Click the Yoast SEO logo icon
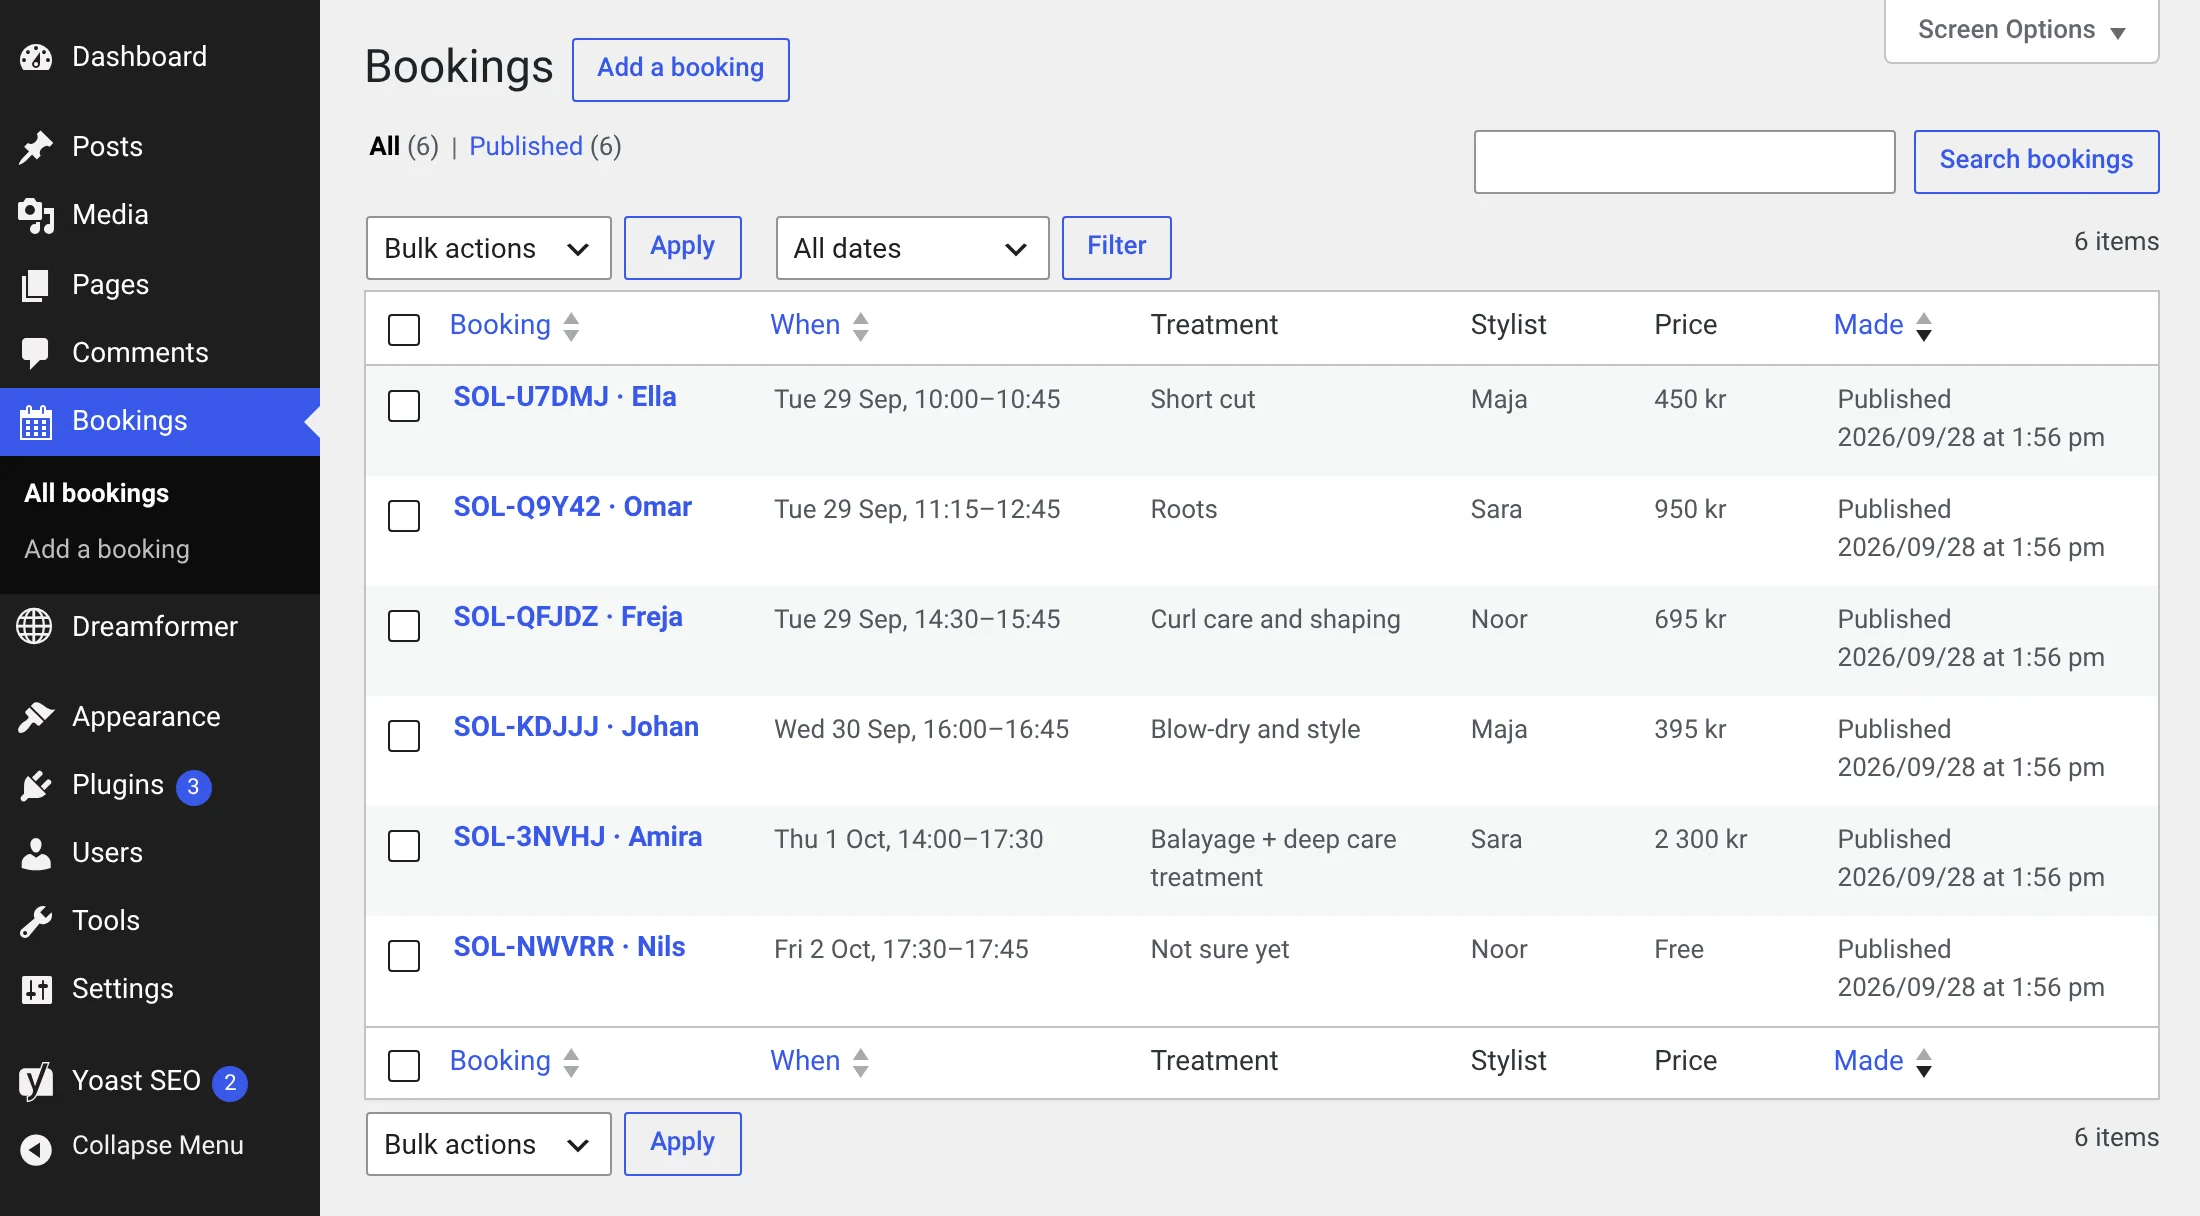 36,1081
